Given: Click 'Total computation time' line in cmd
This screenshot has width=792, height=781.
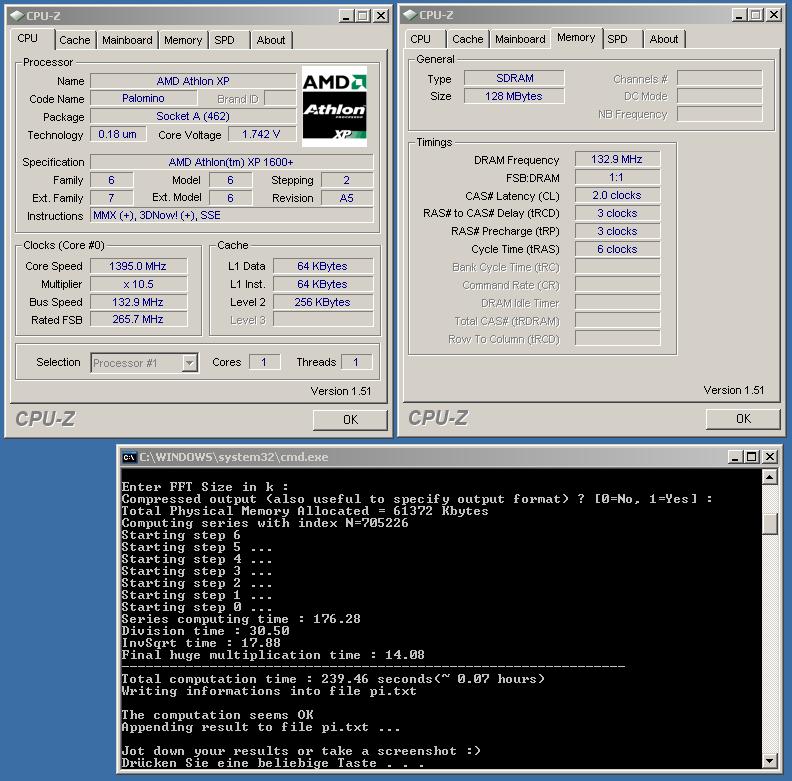Looking at the screenshot, I should [x=333, y=679].
